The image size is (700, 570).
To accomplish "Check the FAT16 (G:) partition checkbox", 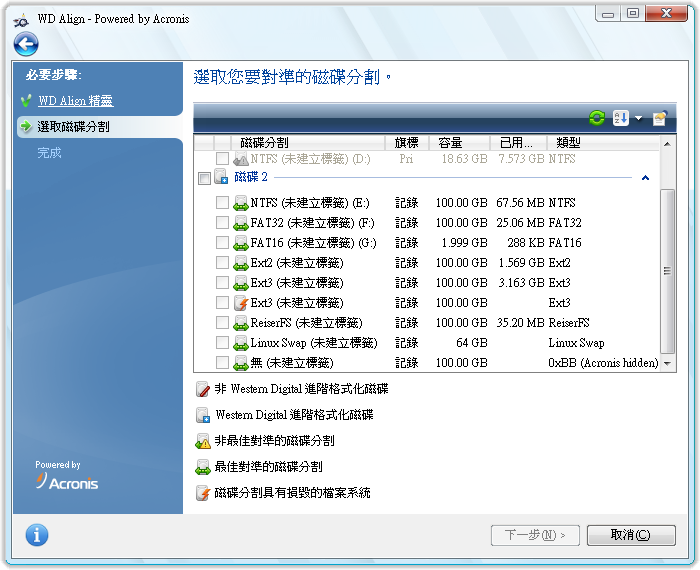I will coord(222,242).
